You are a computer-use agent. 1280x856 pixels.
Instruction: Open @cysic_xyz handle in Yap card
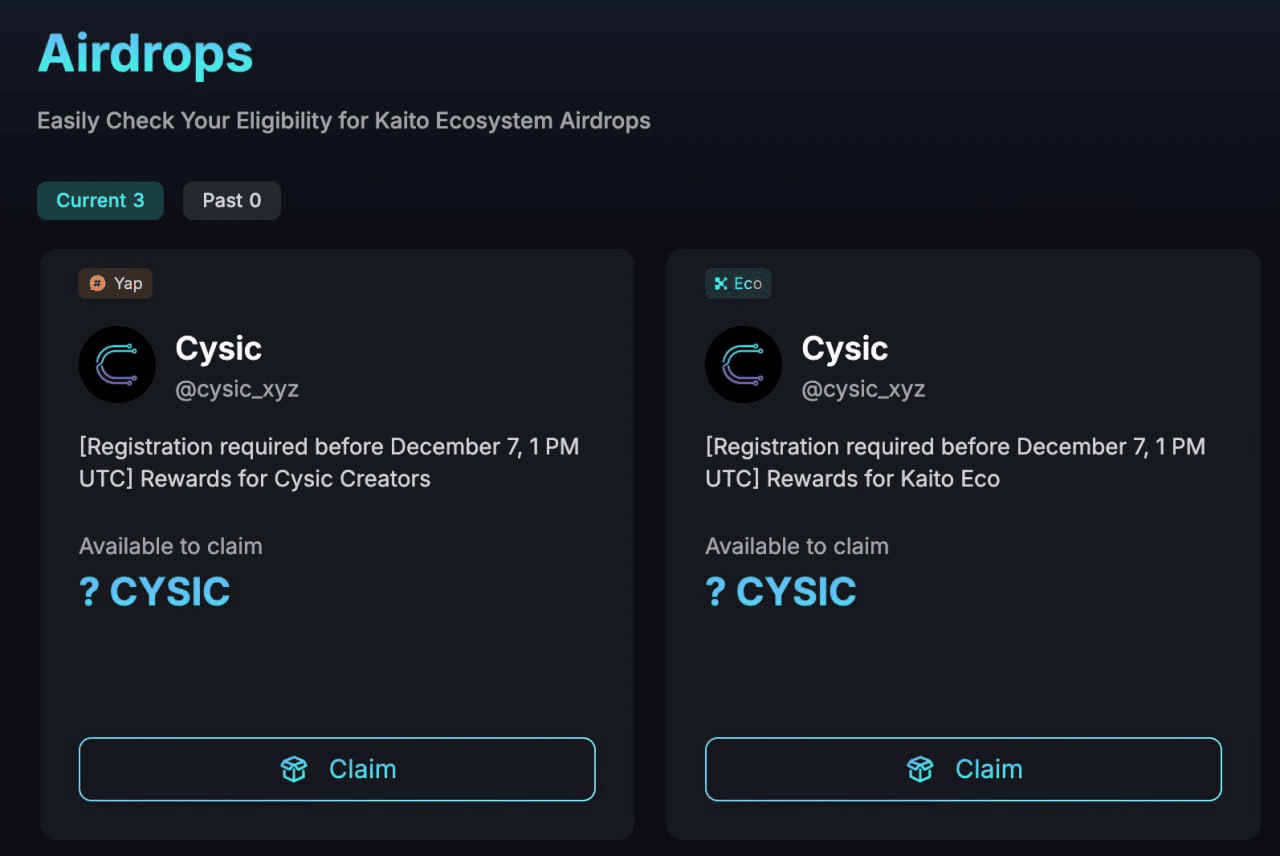coord(237,389)
